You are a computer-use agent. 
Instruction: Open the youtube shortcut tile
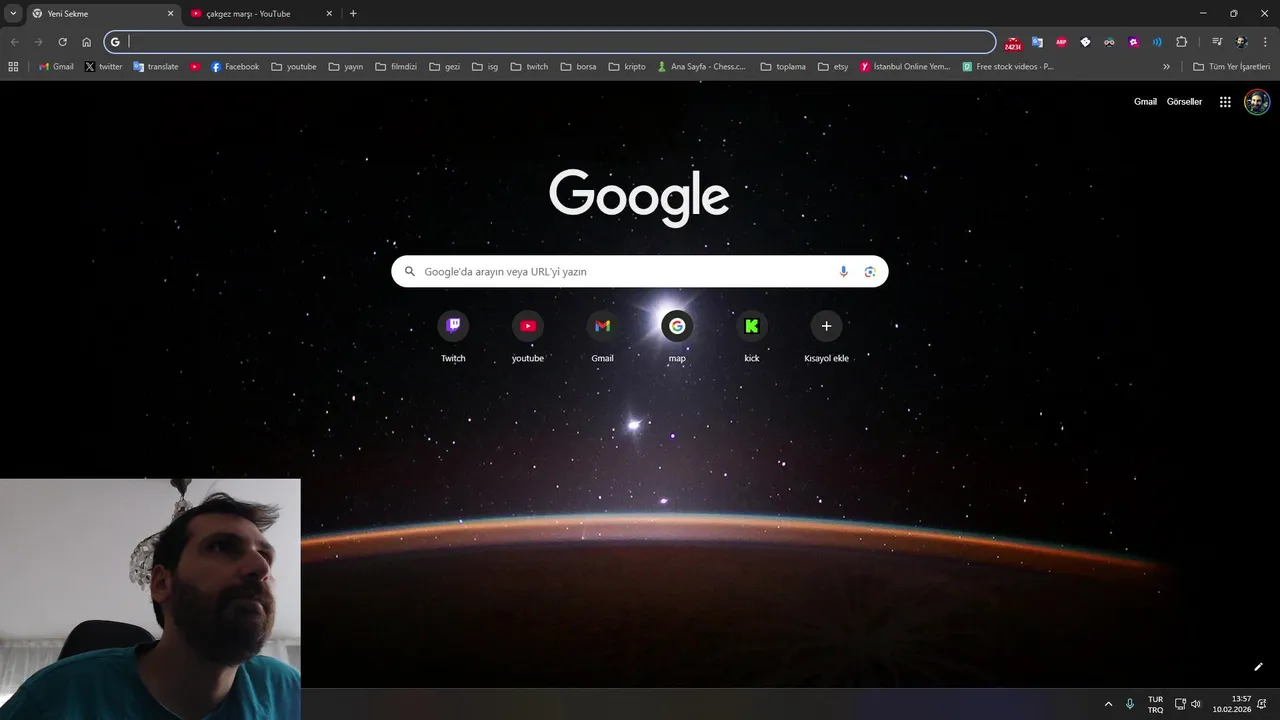coord(528,337)
